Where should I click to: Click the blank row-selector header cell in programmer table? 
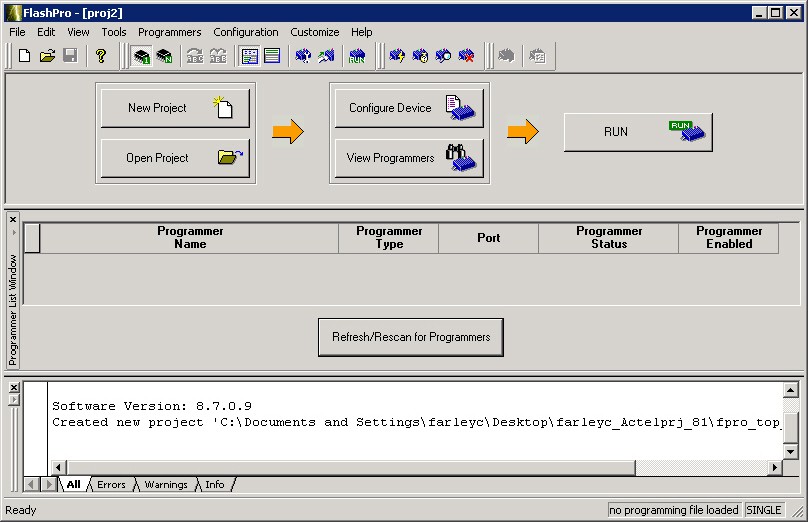32,238
